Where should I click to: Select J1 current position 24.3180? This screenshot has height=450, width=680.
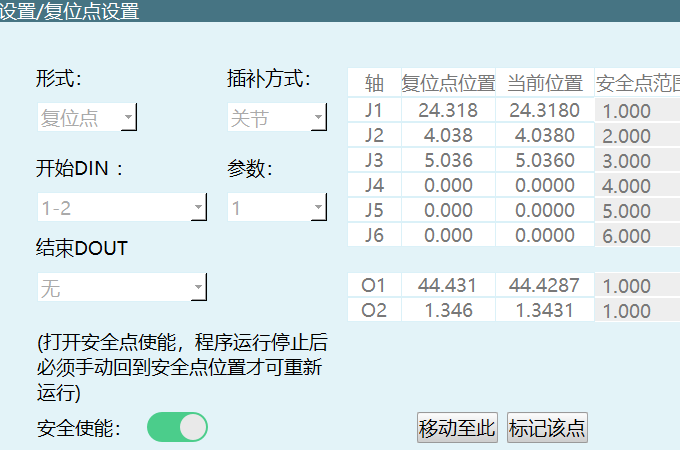[545, 110]
